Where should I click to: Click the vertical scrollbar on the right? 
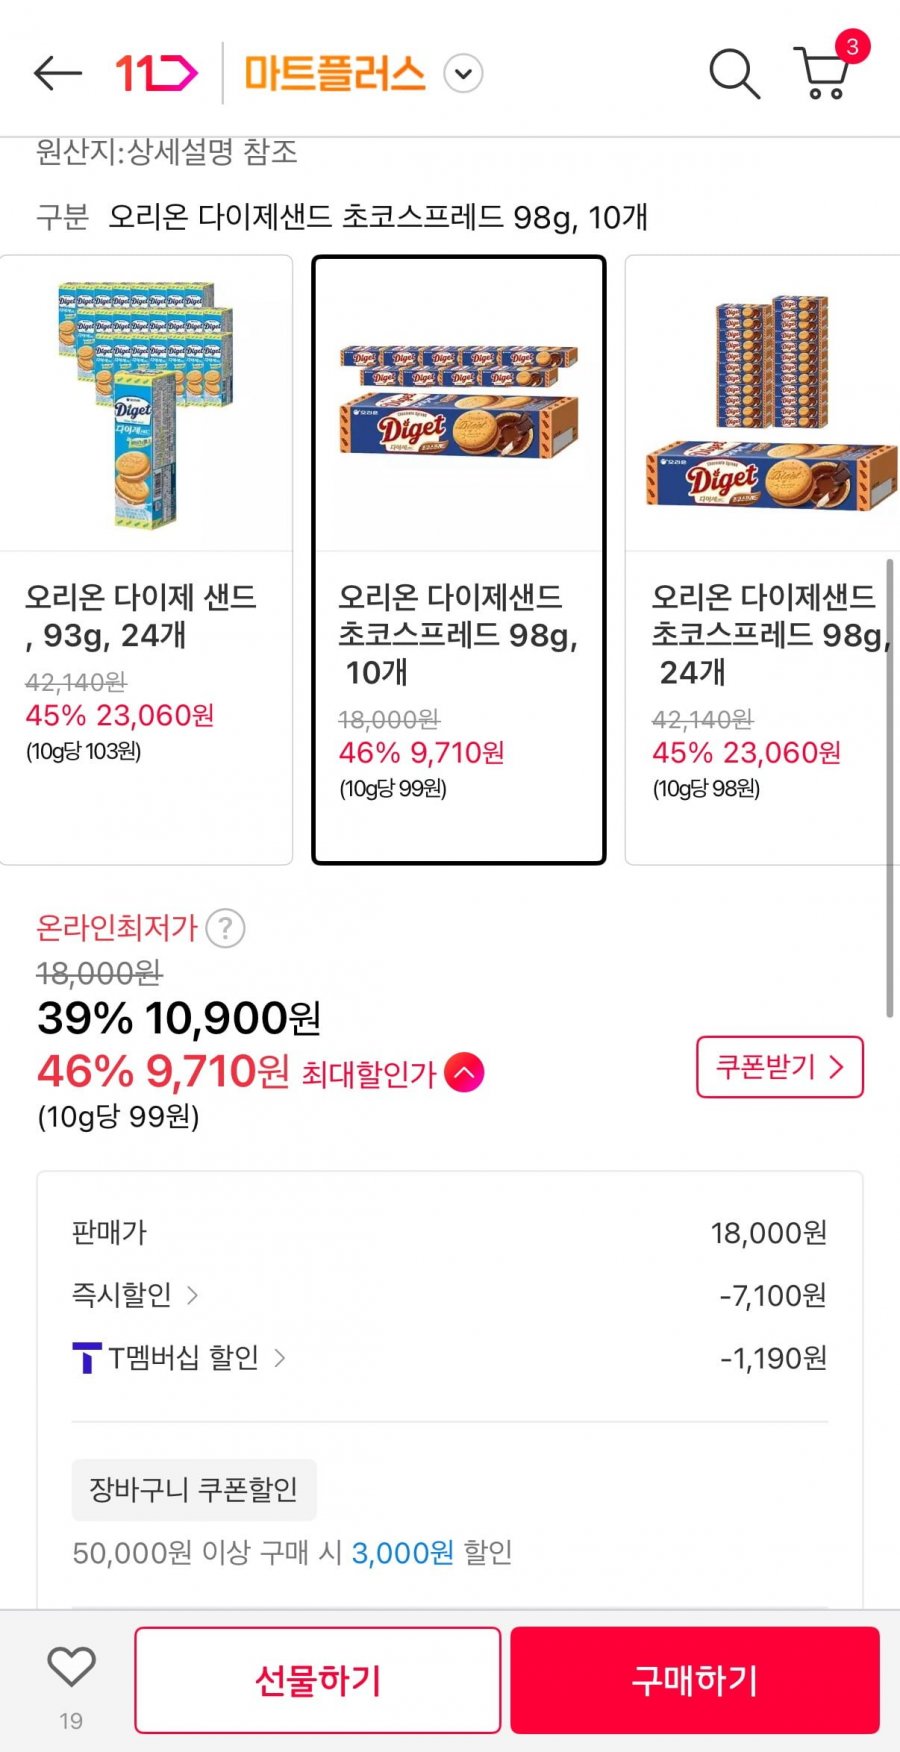889,789
